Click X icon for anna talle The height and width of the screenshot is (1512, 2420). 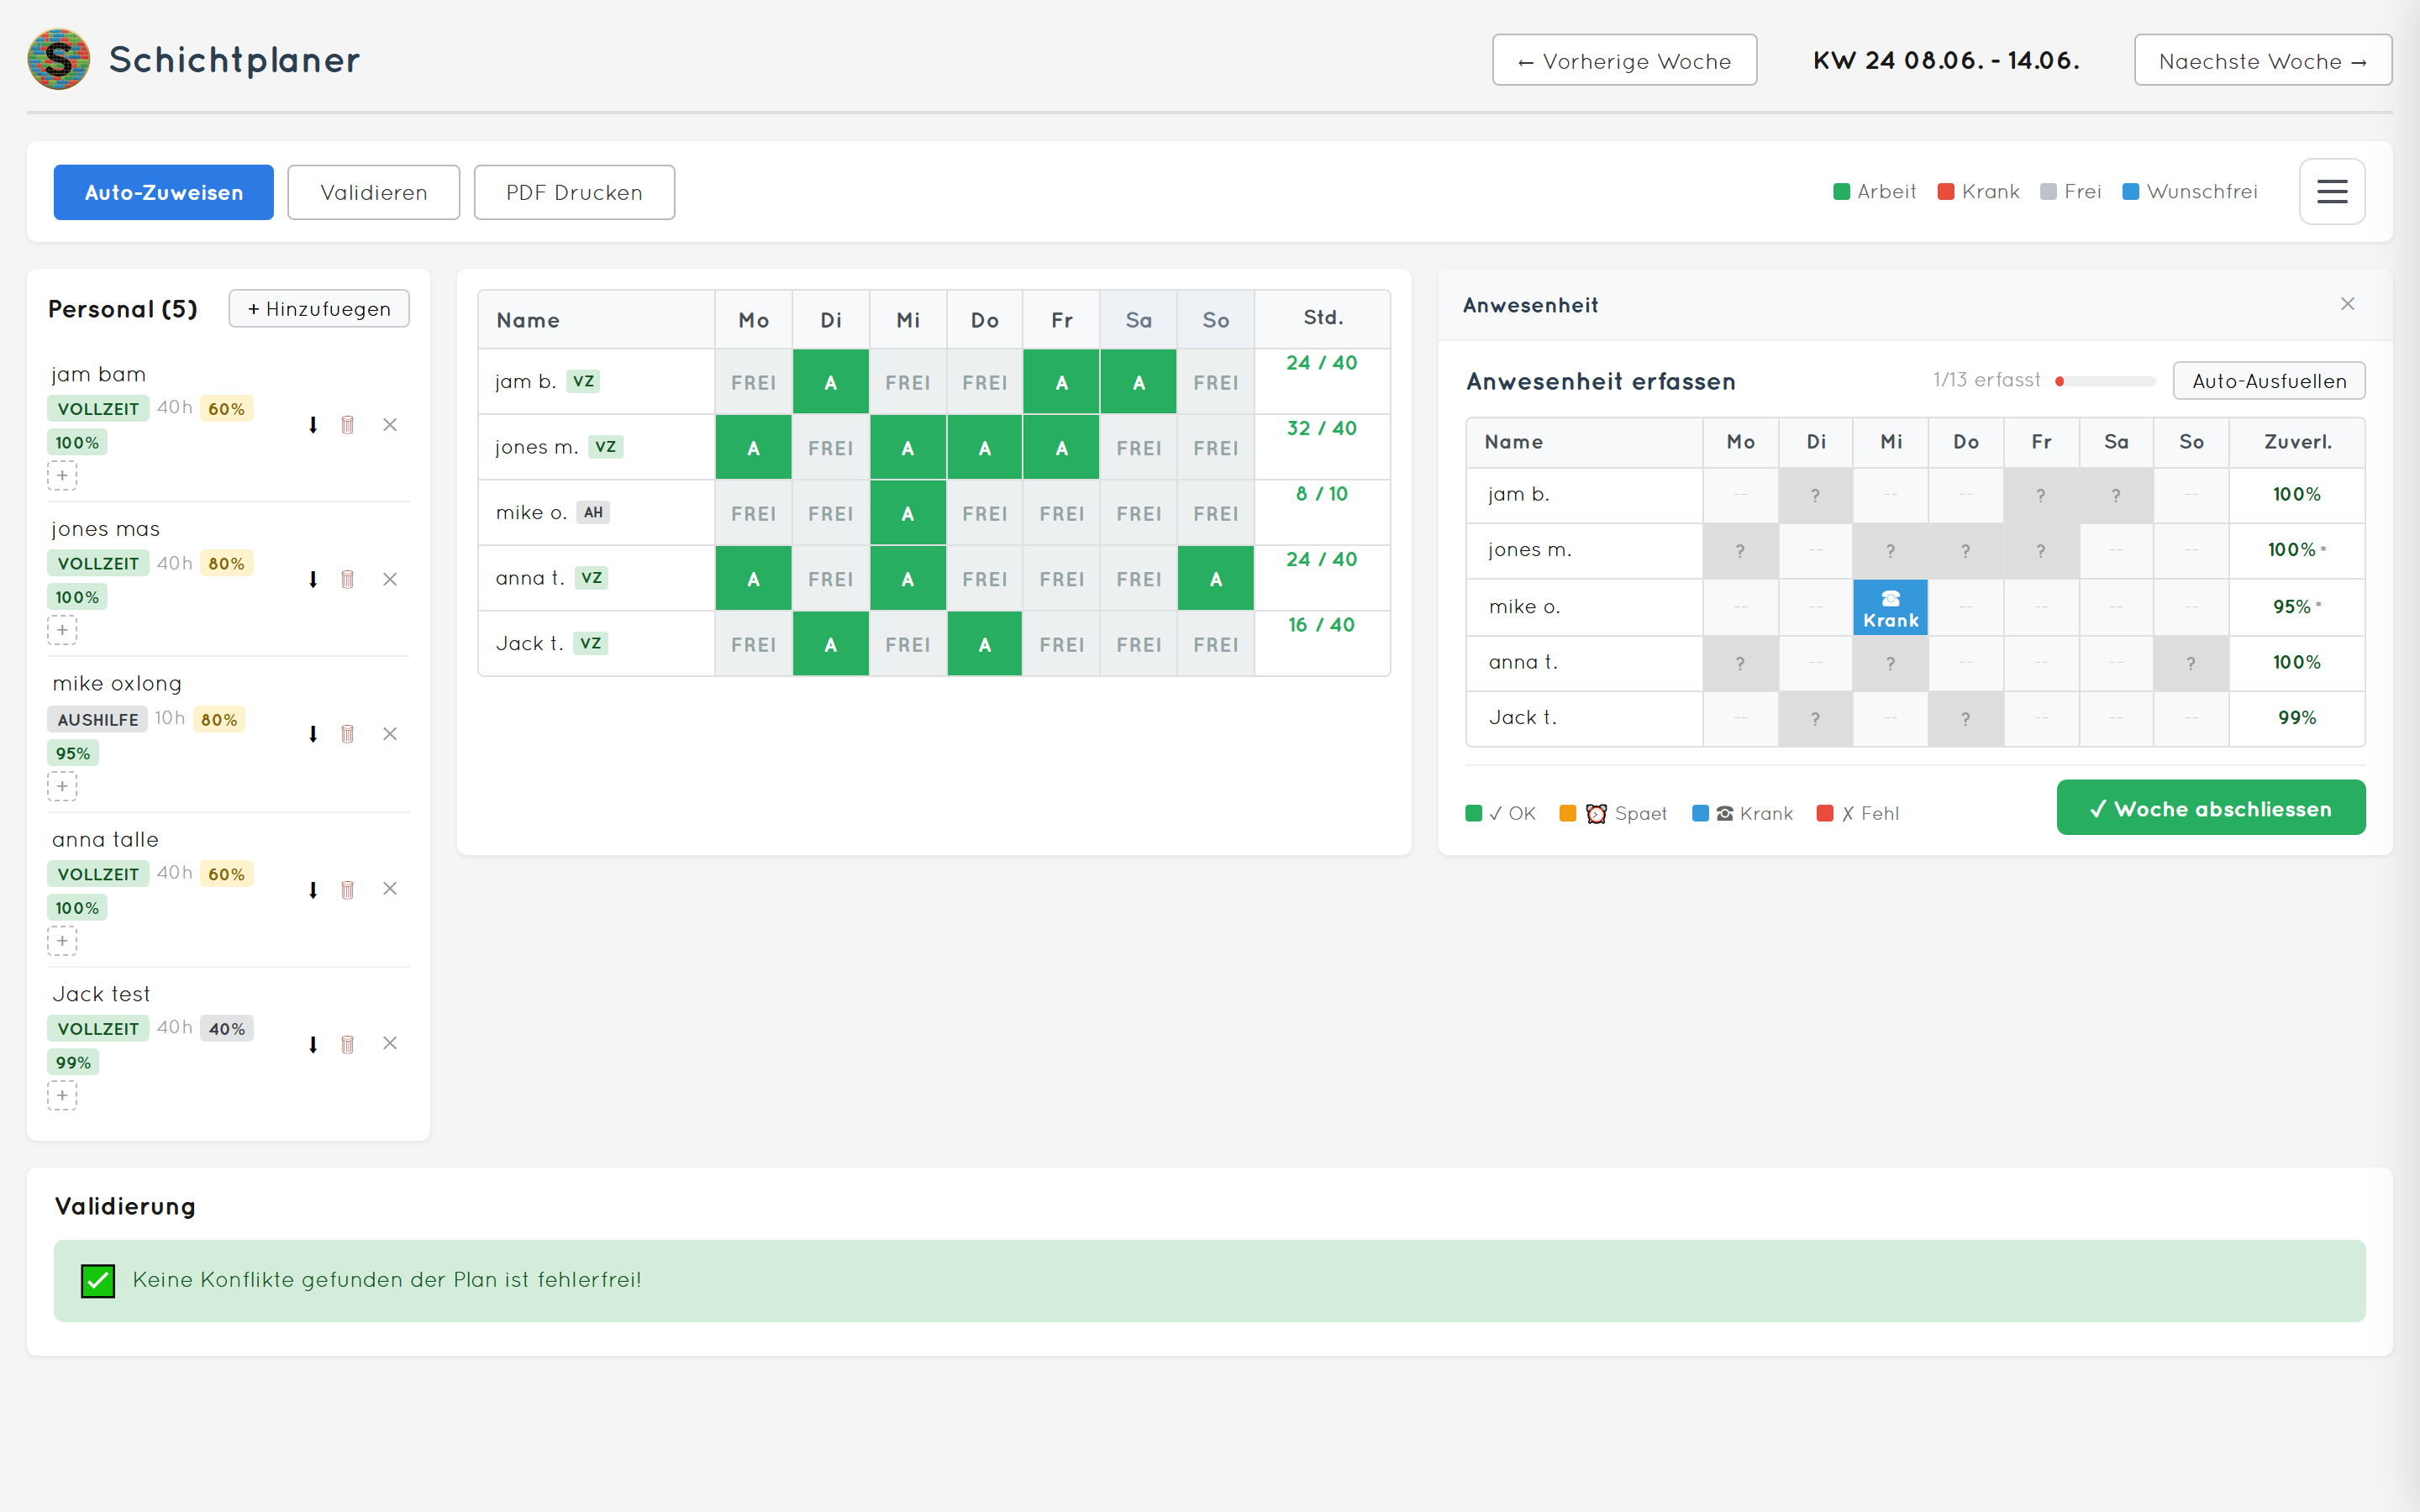tap(390, 889)
